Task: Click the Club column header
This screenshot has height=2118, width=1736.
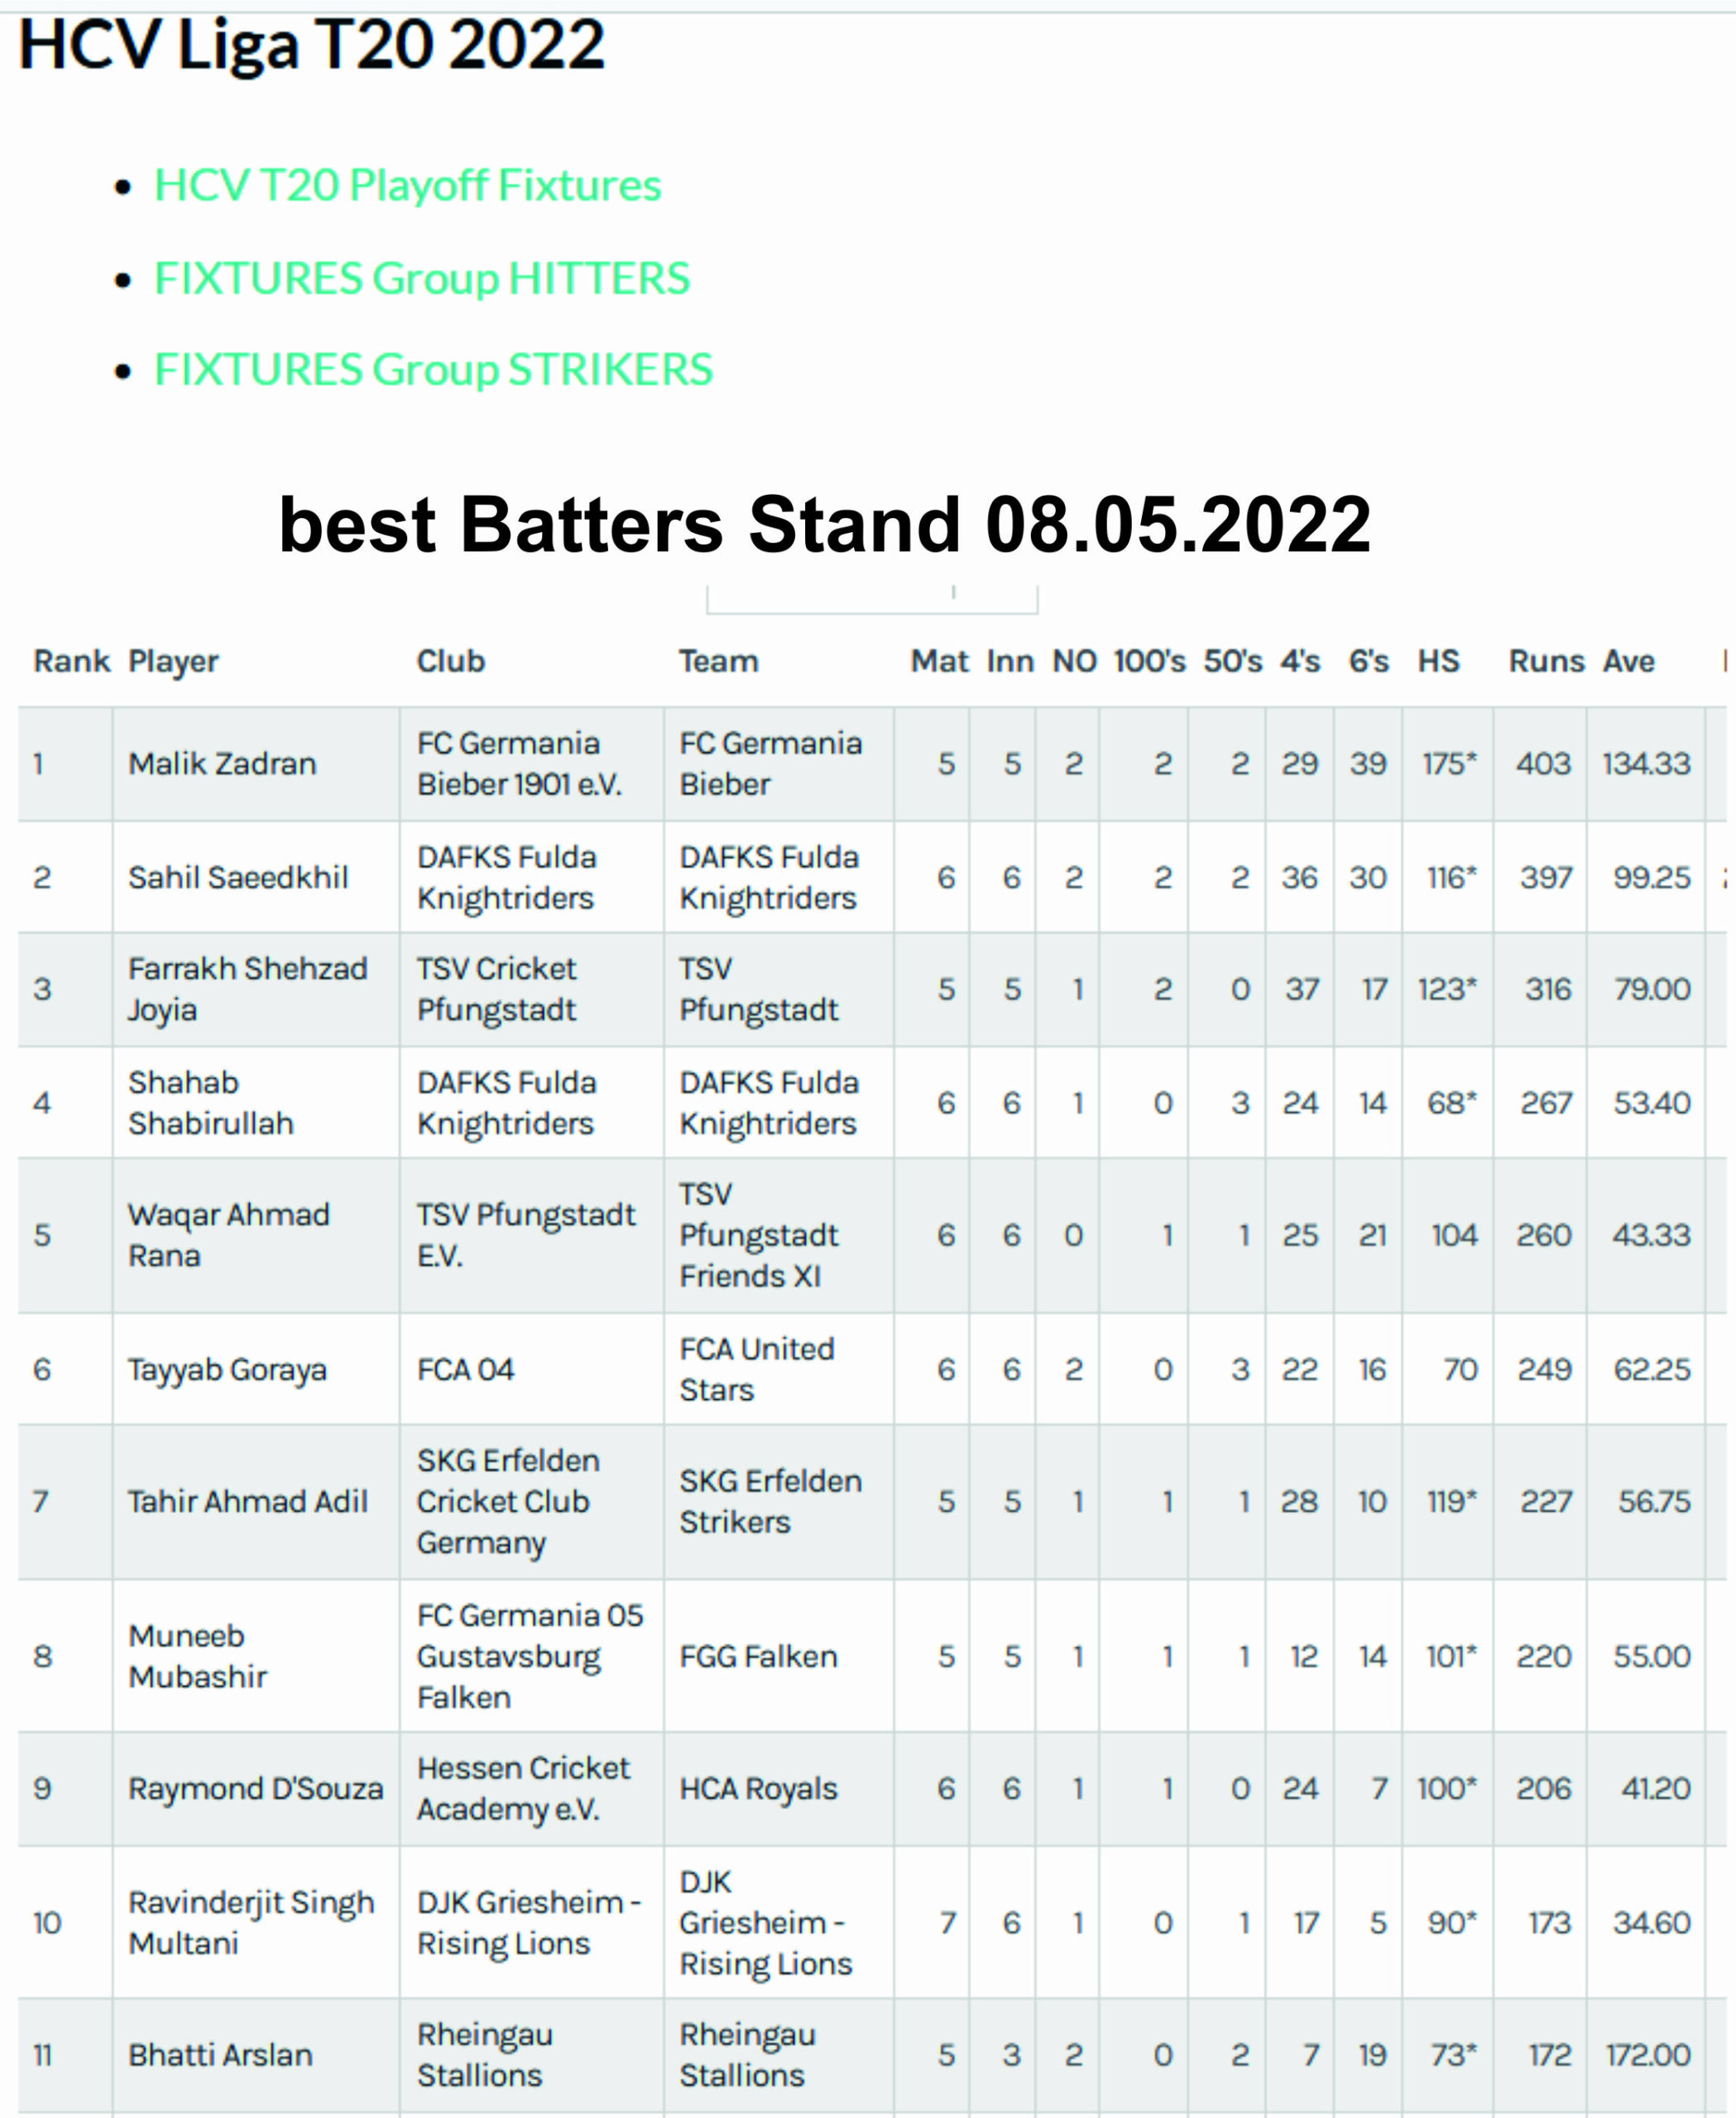Action: point(450,661)
